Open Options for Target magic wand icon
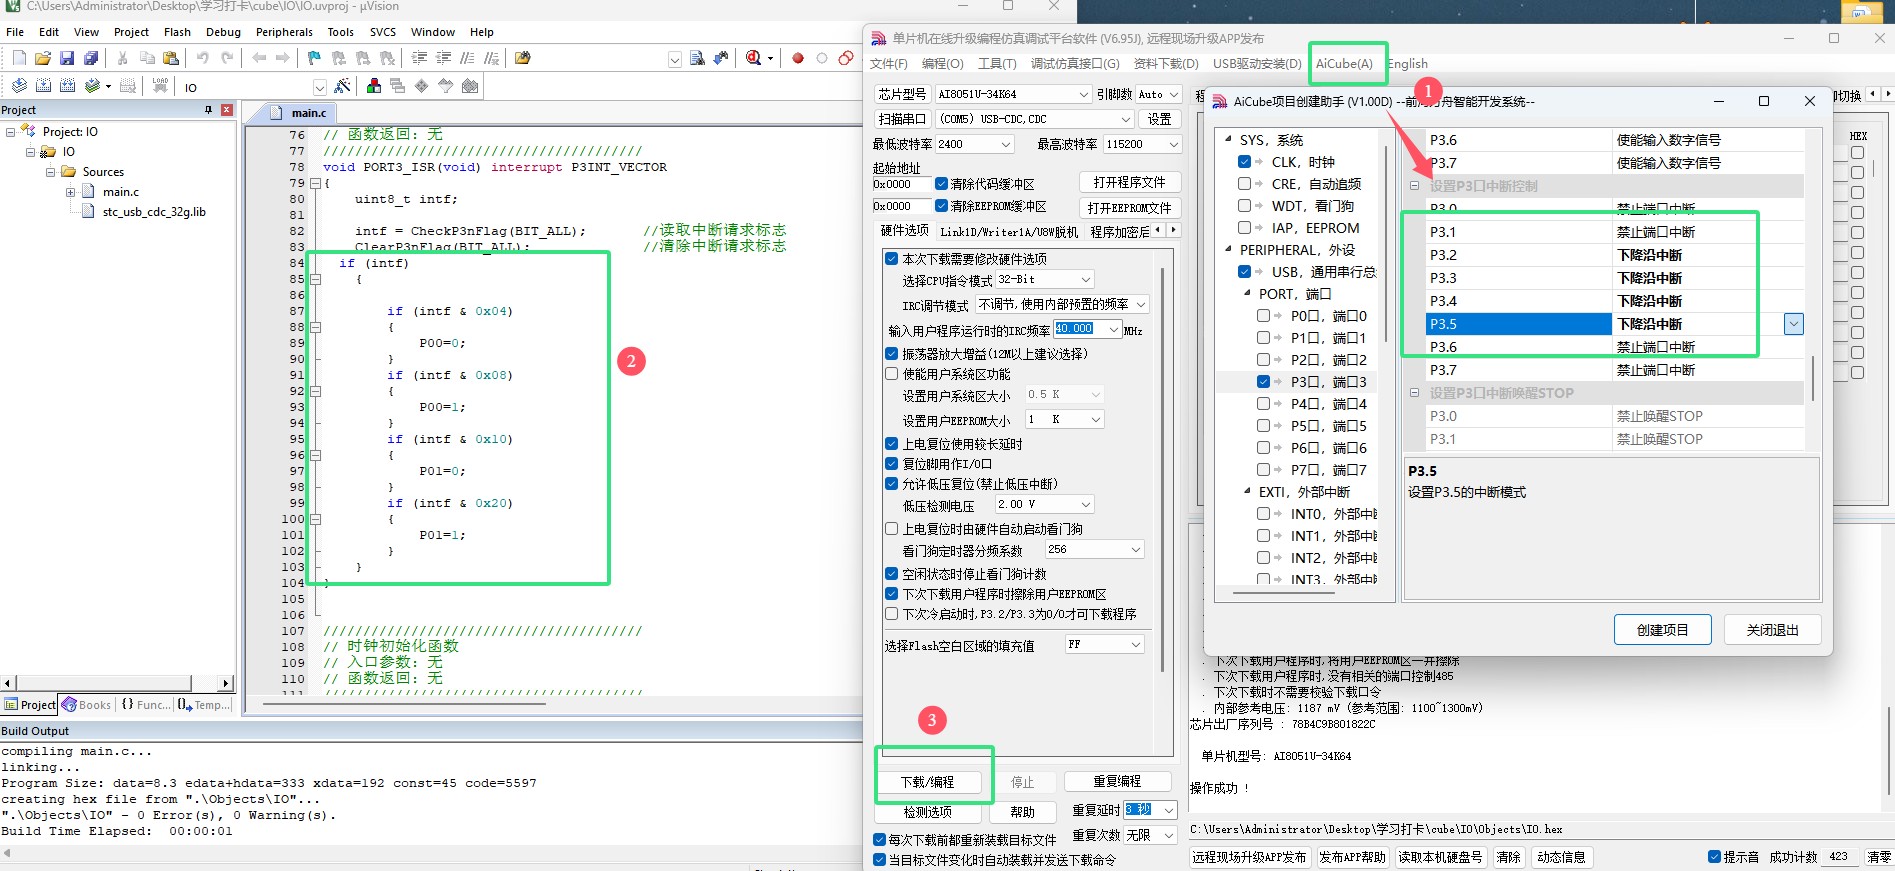Viewport: 1895px width, 871px height. [342, 87]
